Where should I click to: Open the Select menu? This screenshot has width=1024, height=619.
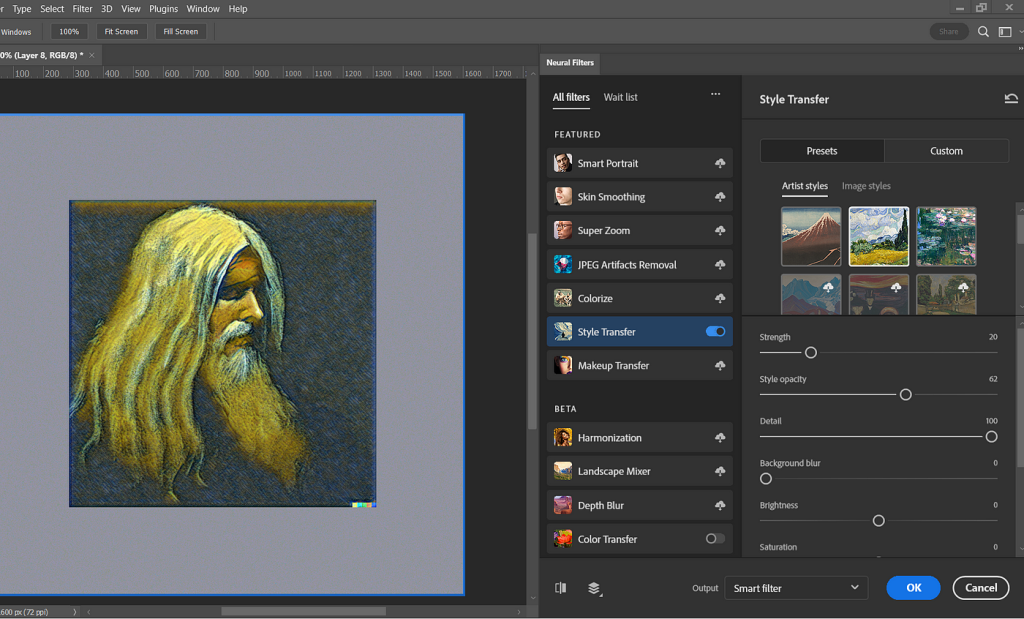coord(52,8)
